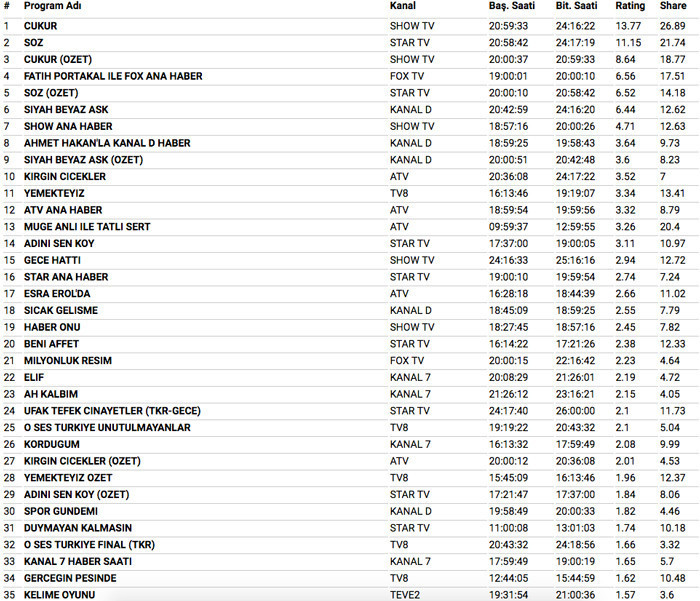Click the 'Share' column header
The image size is (700, 601).
[673, 6]
